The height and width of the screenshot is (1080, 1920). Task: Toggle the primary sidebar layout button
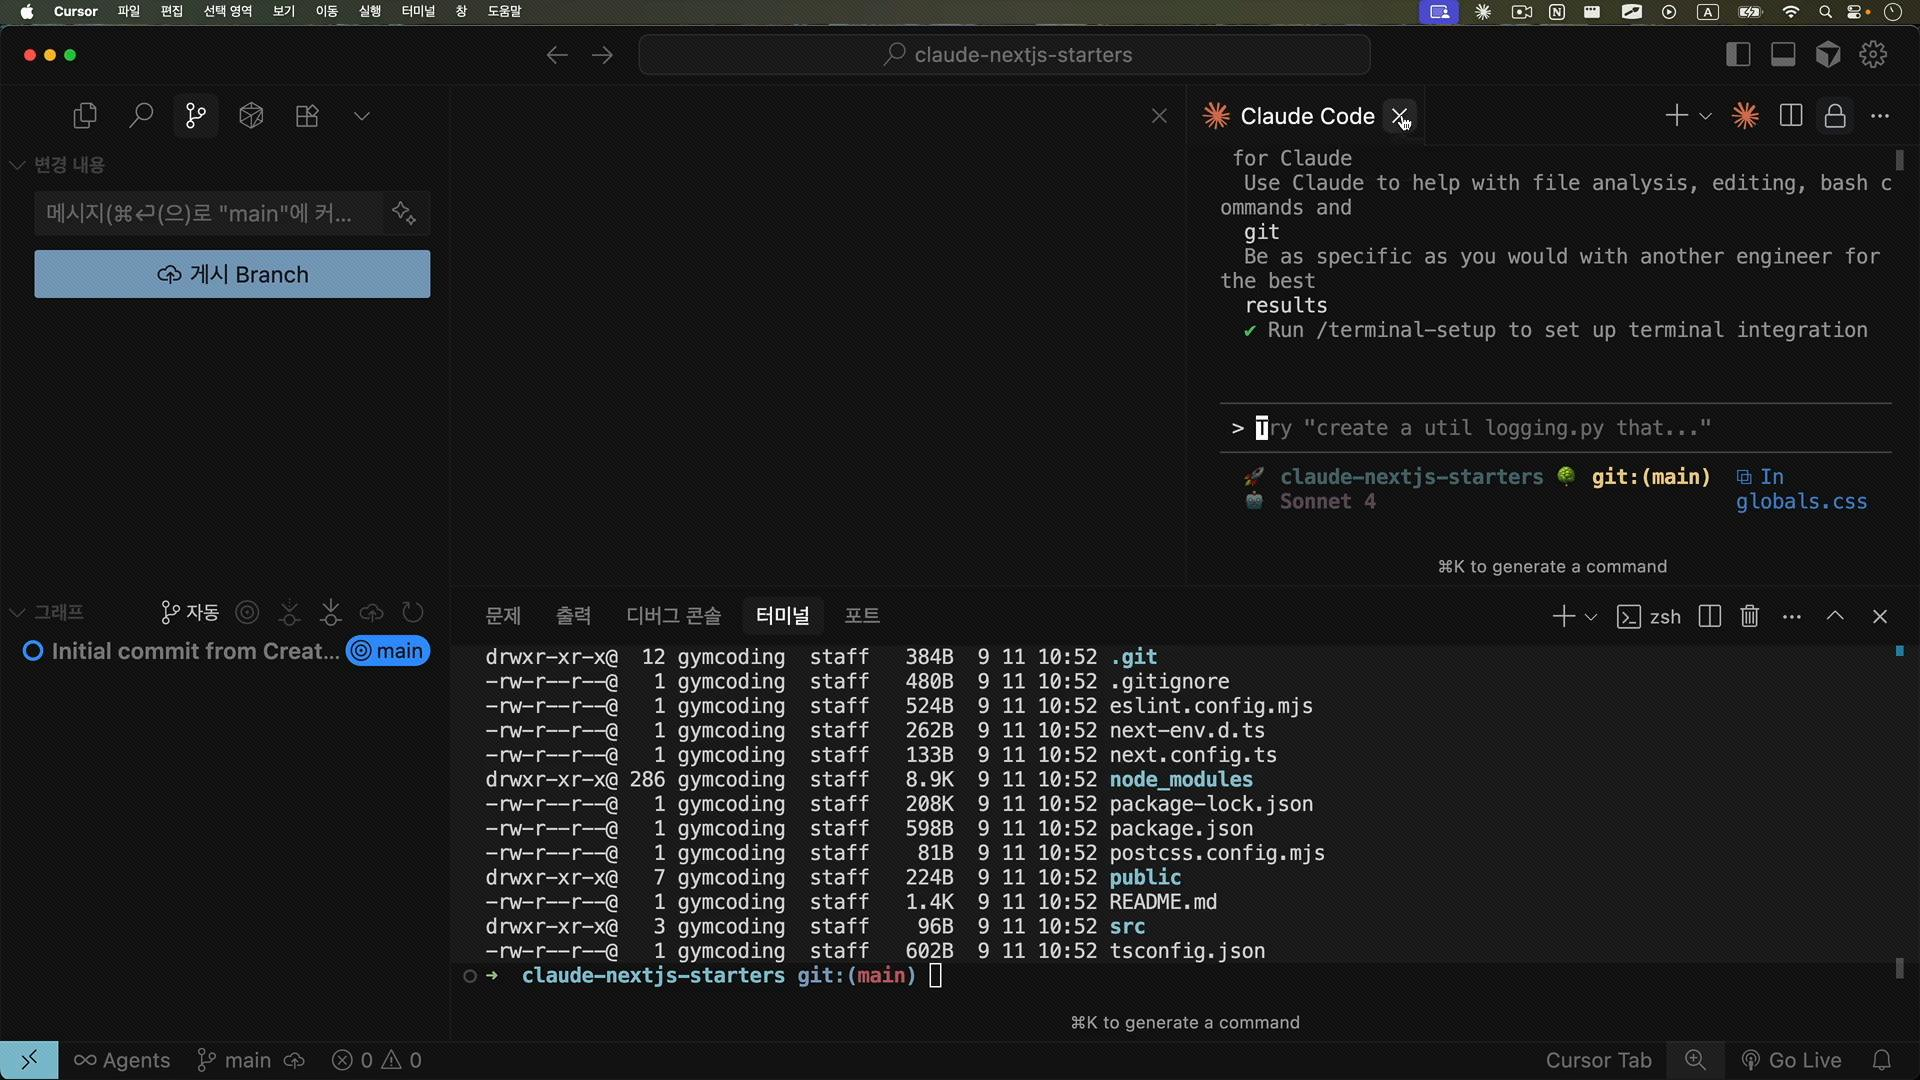1738,55
